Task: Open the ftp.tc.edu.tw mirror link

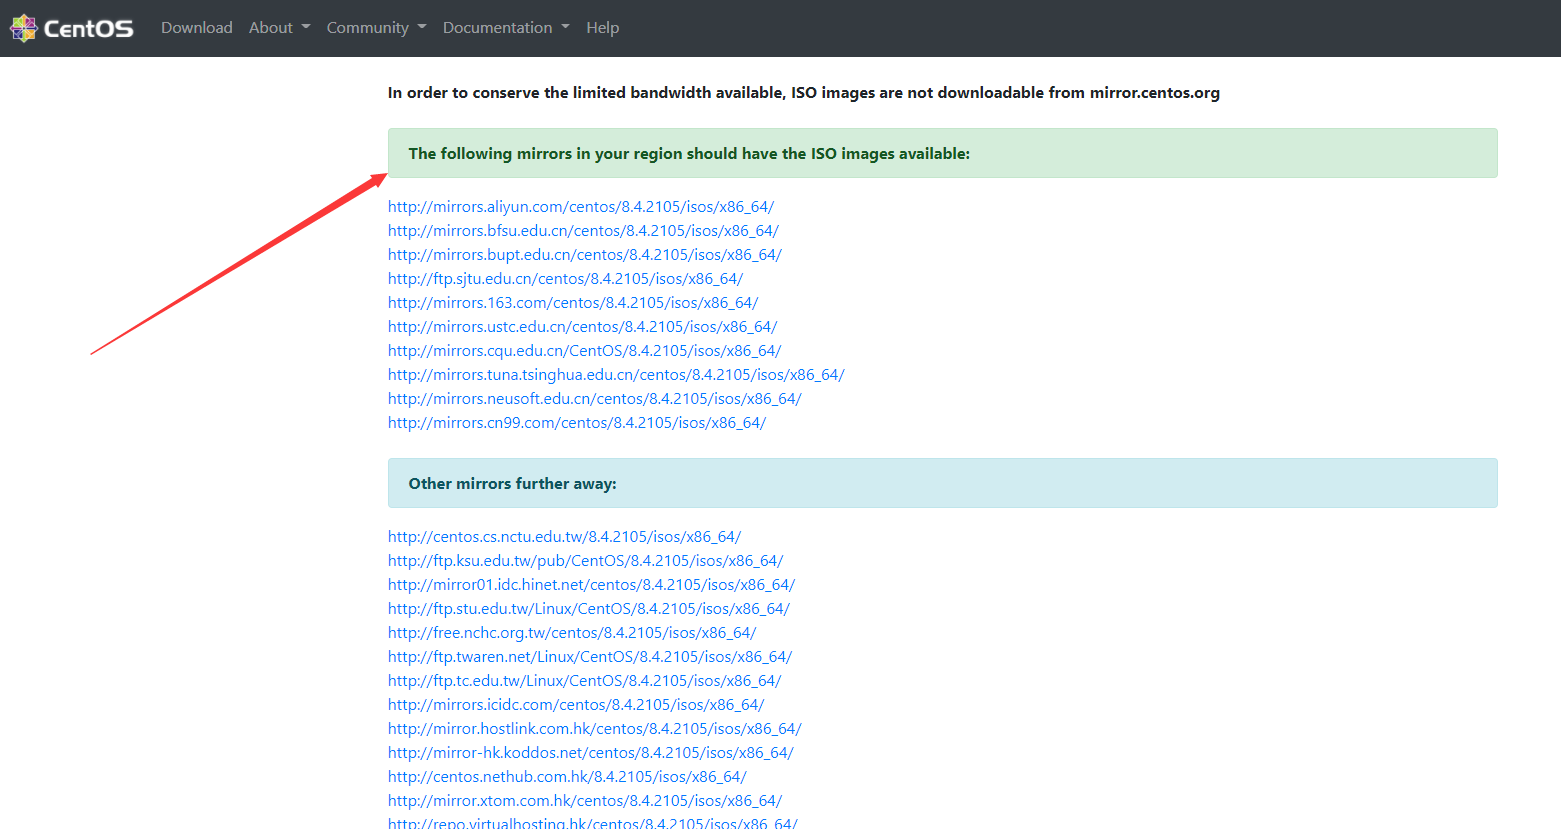Action: (x=585, y=681)
